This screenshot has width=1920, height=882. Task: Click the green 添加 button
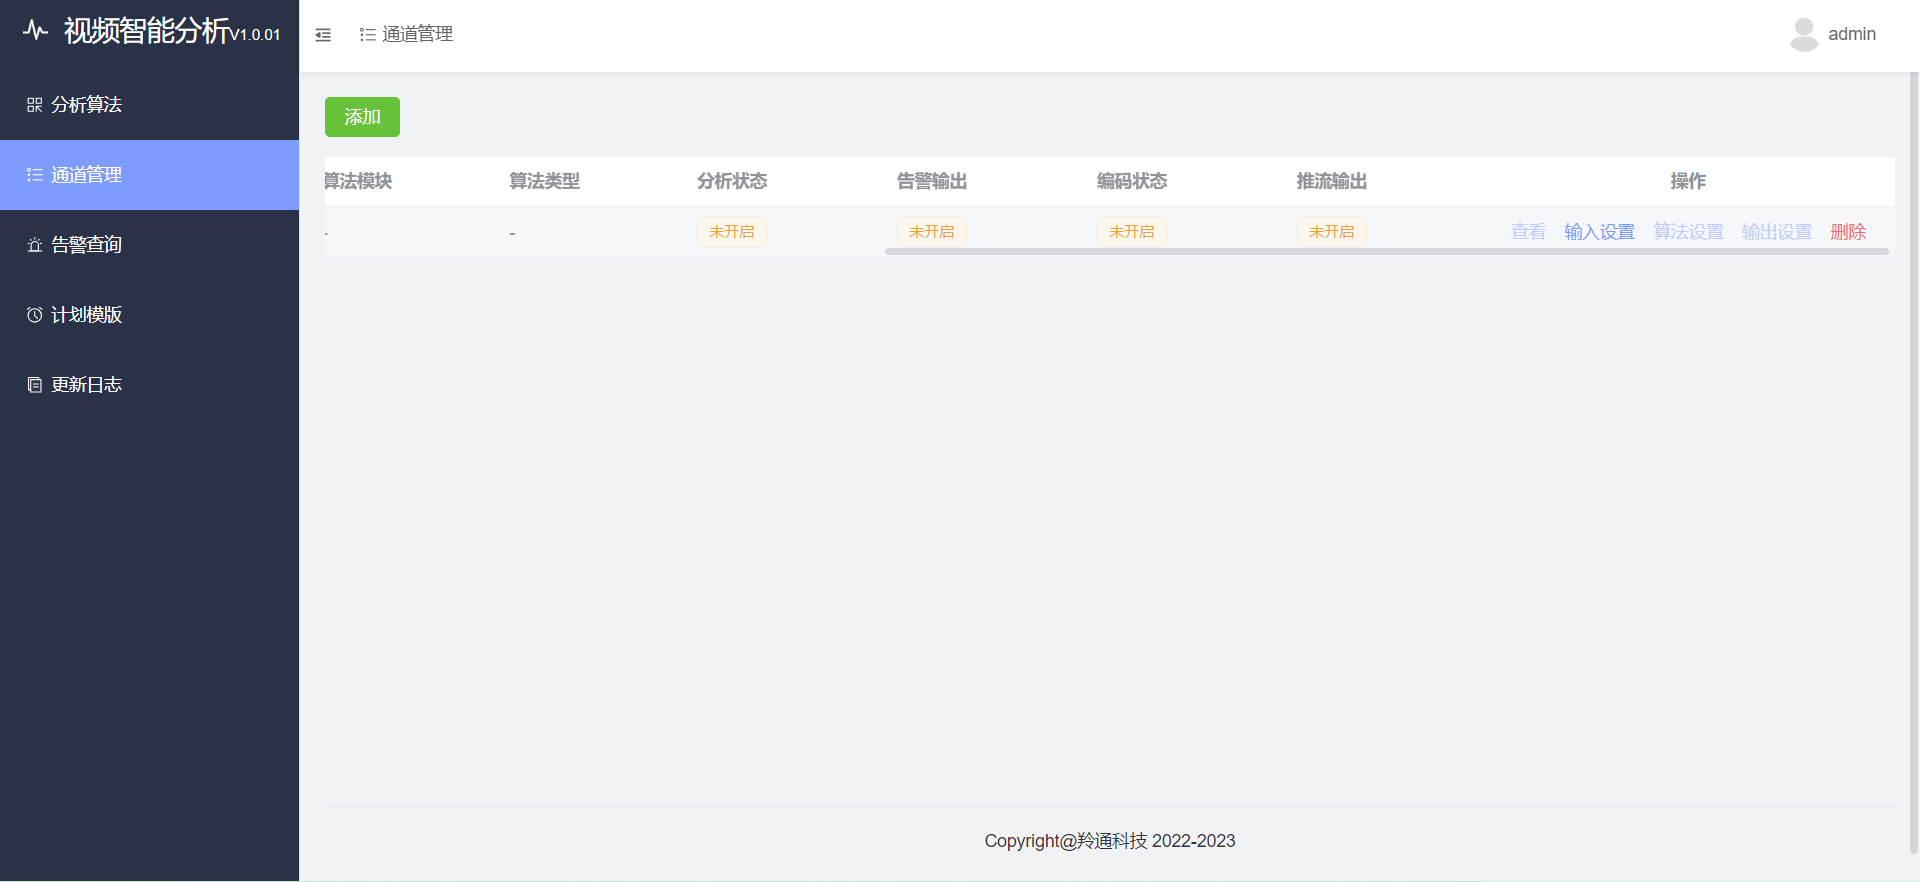pyautogui.click(x=362, y=117)
